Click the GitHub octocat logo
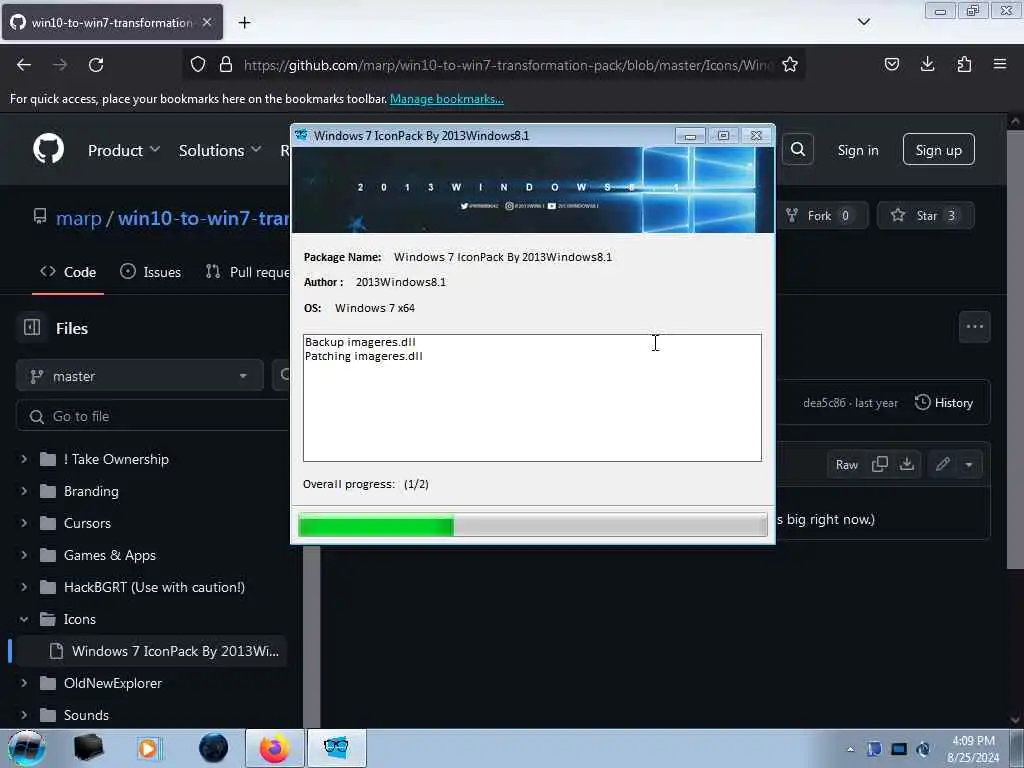 pyautogui.click(x=48, y=149)
